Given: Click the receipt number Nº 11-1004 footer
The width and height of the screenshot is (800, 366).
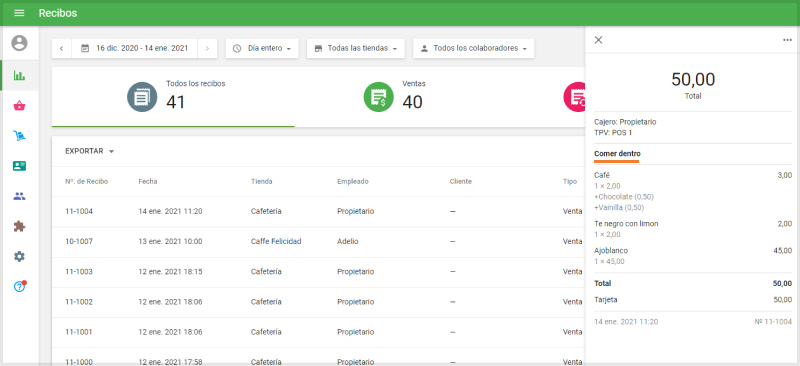Looking at the screenshot, I should [773, 322].
